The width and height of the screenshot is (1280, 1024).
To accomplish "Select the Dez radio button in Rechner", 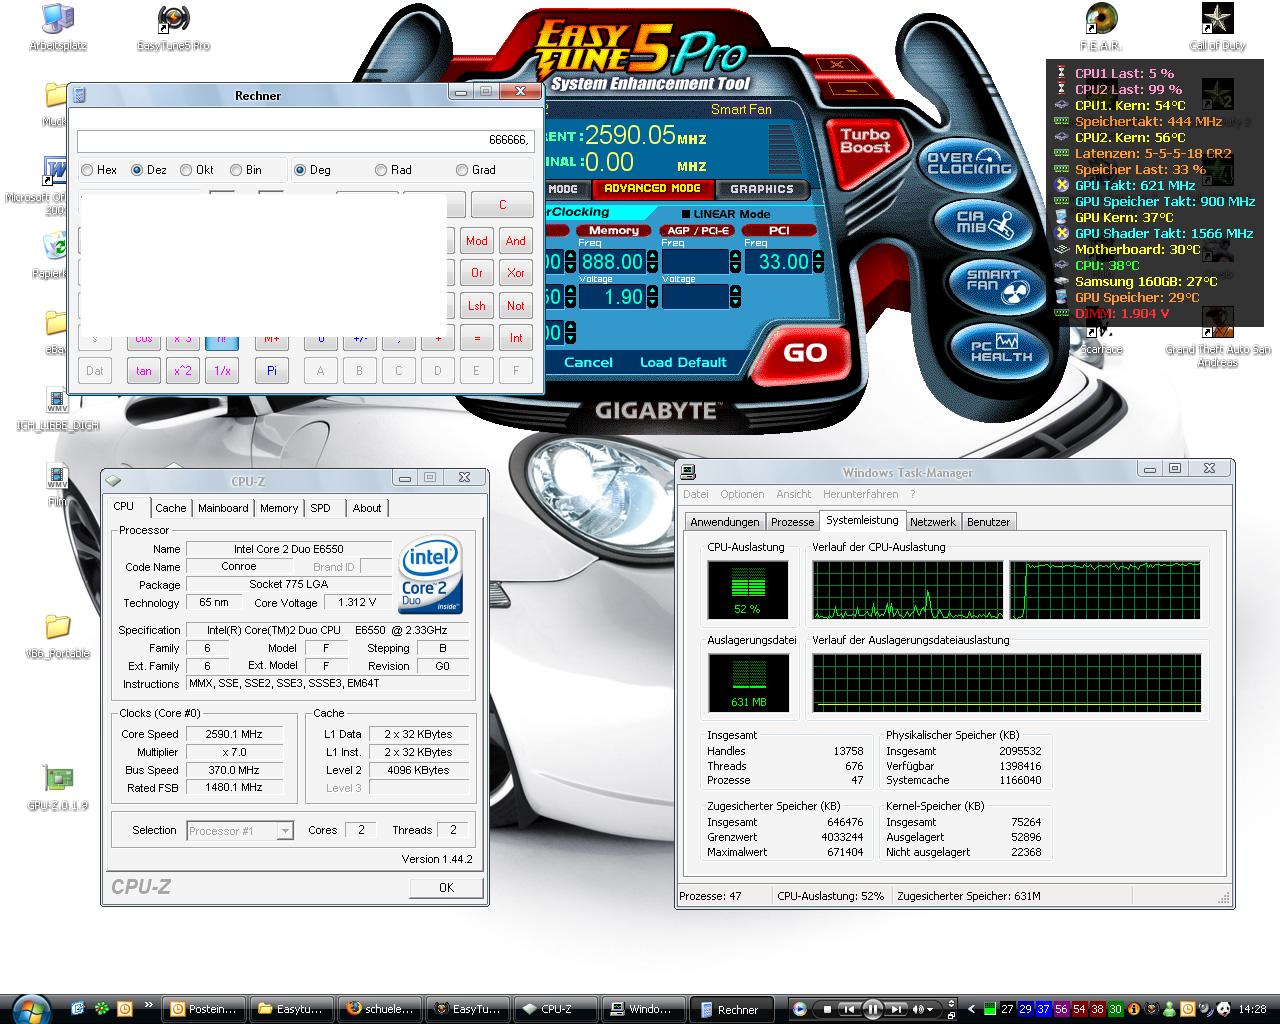I will pos(148,170).
